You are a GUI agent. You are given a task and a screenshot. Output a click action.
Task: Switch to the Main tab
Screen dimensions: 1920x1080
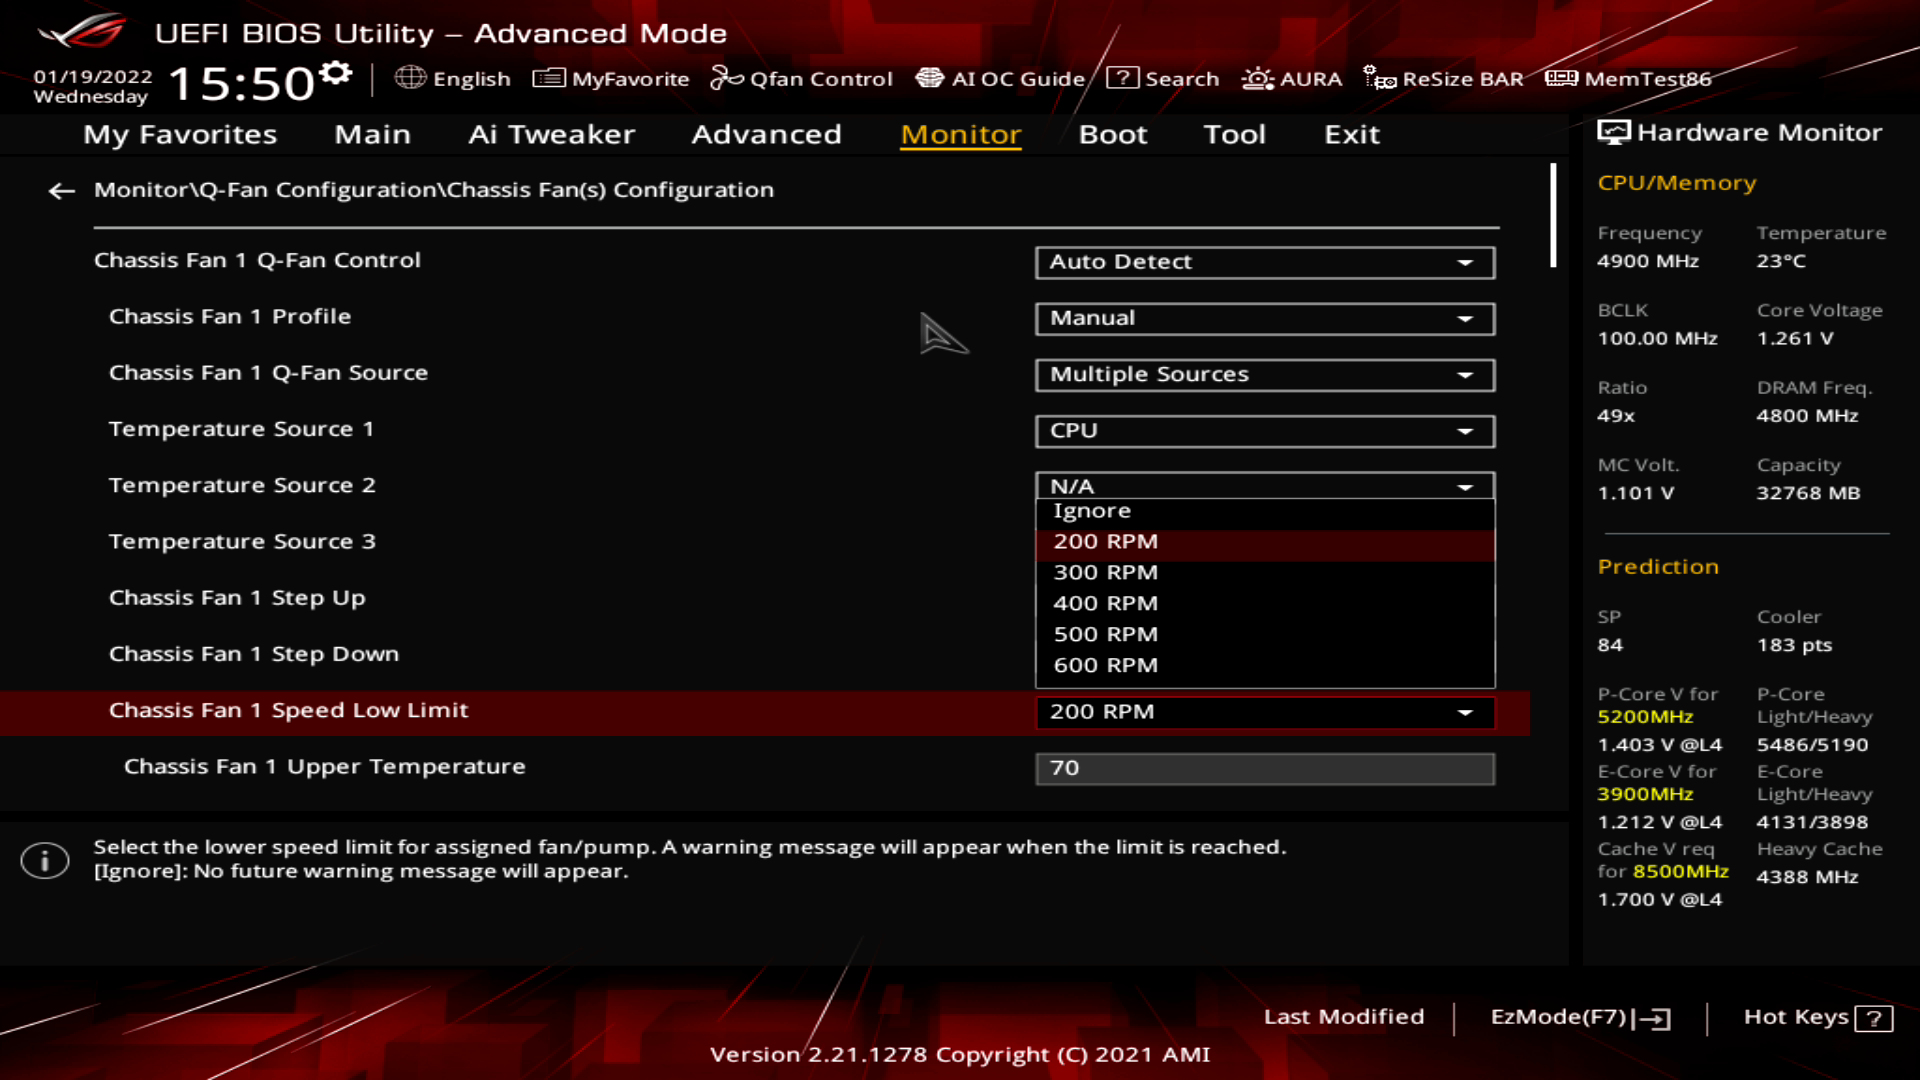point(372,134)
